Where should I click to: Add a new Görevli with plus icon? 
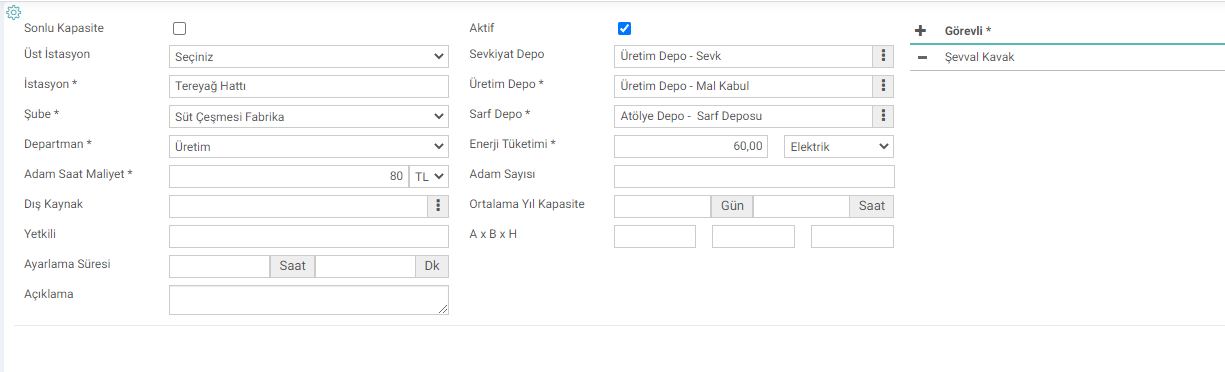point(921,31)
